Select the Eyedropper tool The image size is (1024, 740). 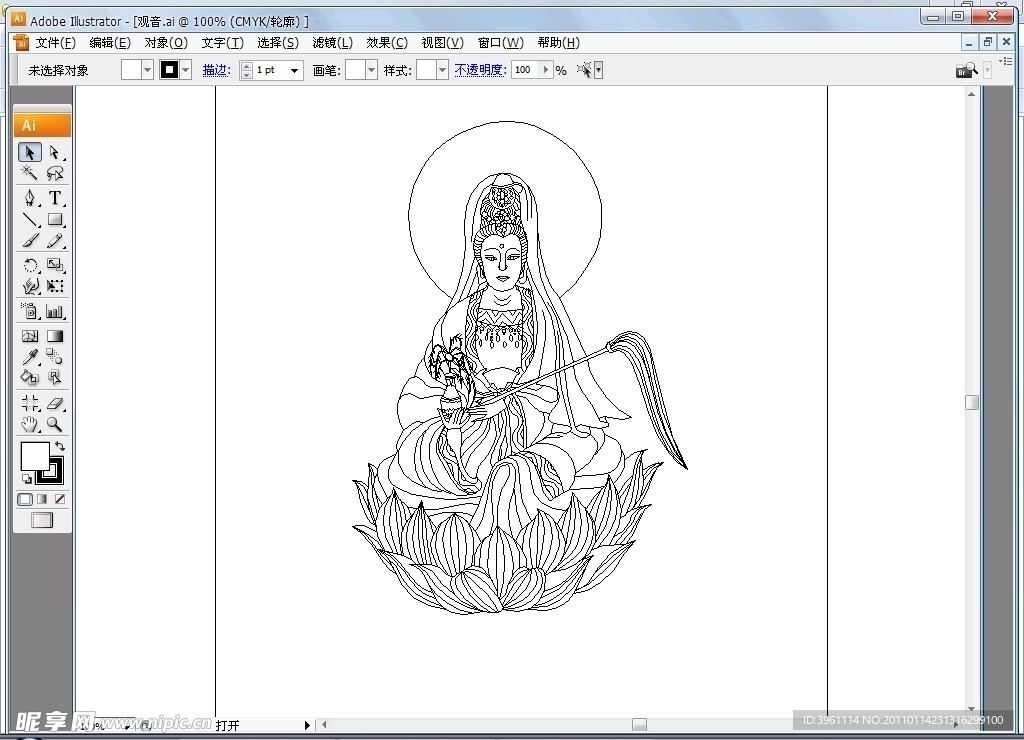coord(29,357)
